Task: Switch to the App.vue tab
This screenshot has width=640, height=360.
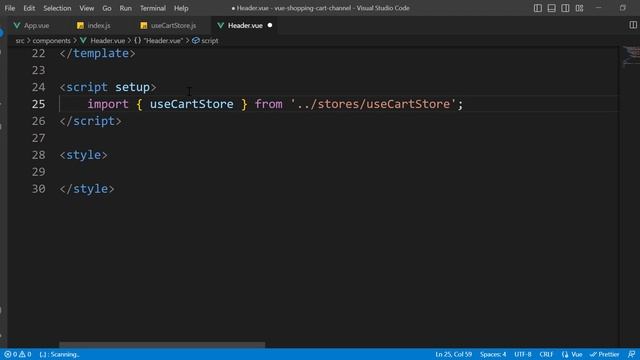Action: click(32, 25)
